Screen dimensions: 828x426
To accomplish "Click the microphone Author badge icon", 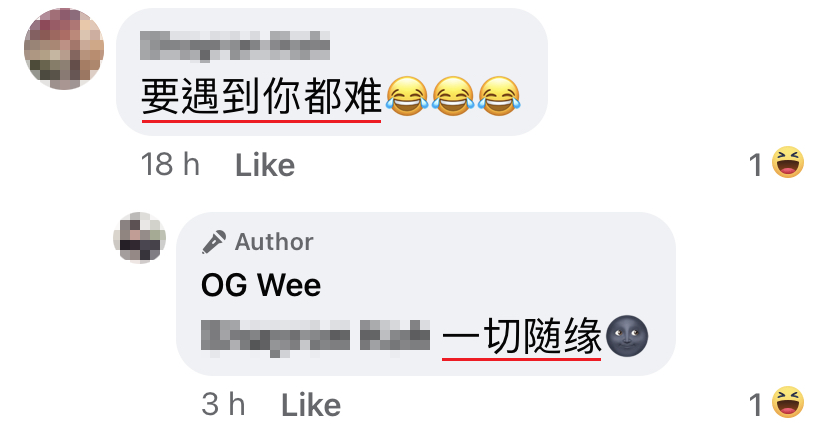I will 214,242.
